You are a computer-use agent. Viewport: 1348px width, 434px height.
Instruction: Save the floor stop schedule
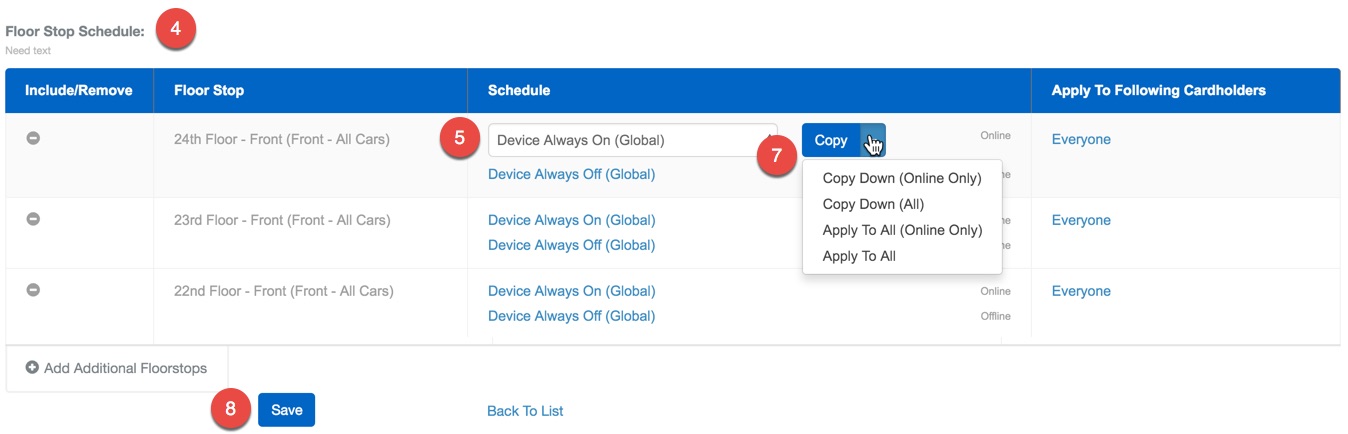point(286,410)
